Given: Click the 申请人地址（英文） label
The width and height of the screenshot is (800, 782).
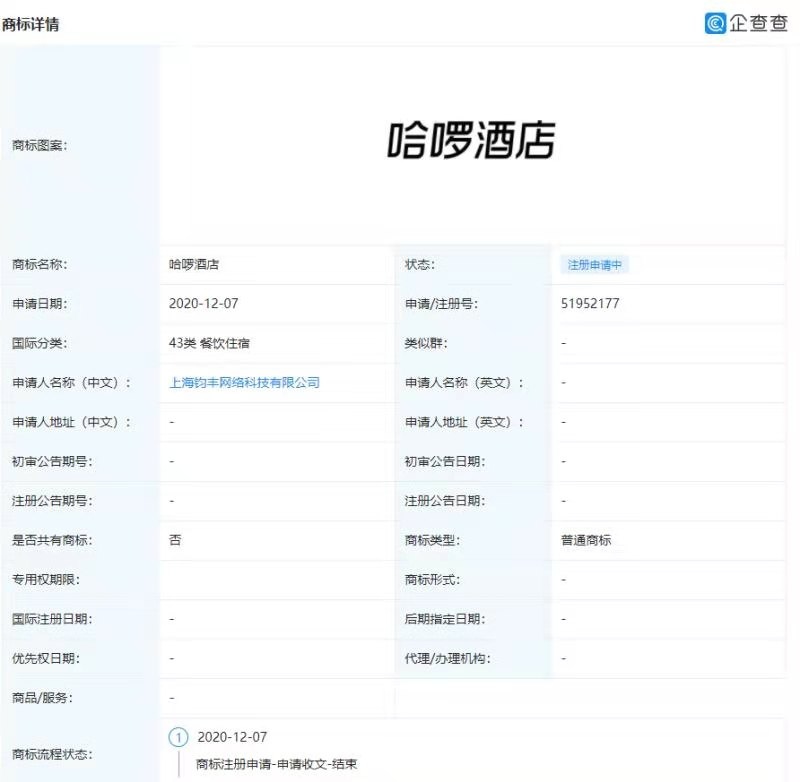Looking at the screenshot, I should 464,422.
